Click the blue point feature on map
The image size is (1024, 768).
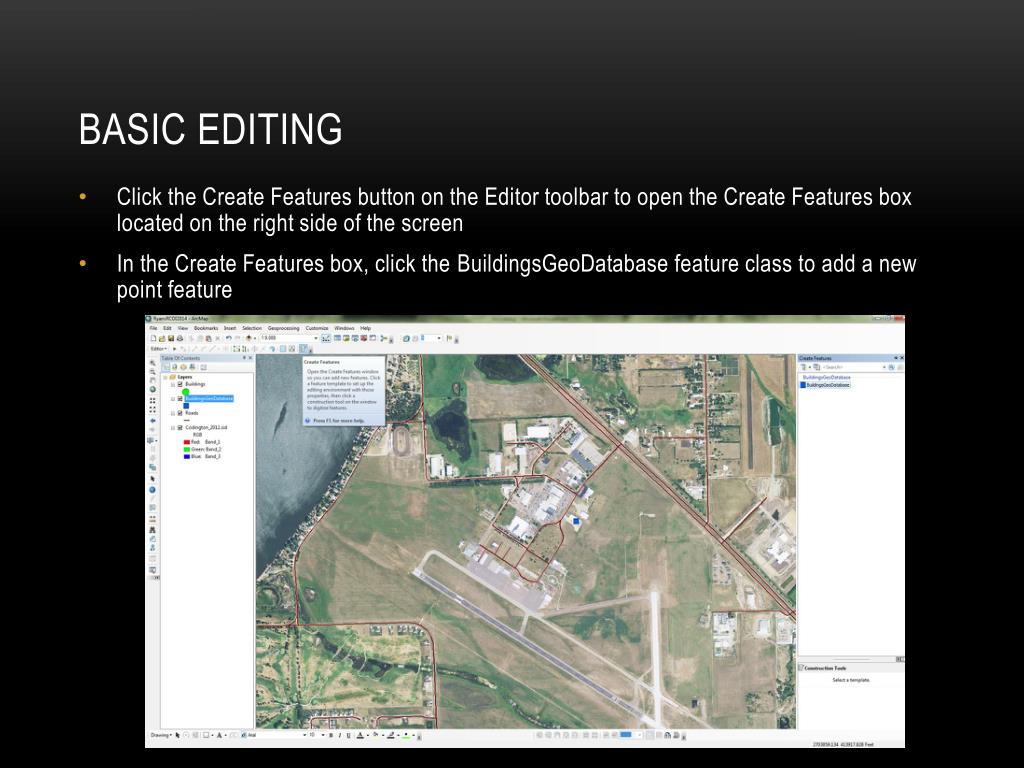pyautogui.click(x=575, y=520)
